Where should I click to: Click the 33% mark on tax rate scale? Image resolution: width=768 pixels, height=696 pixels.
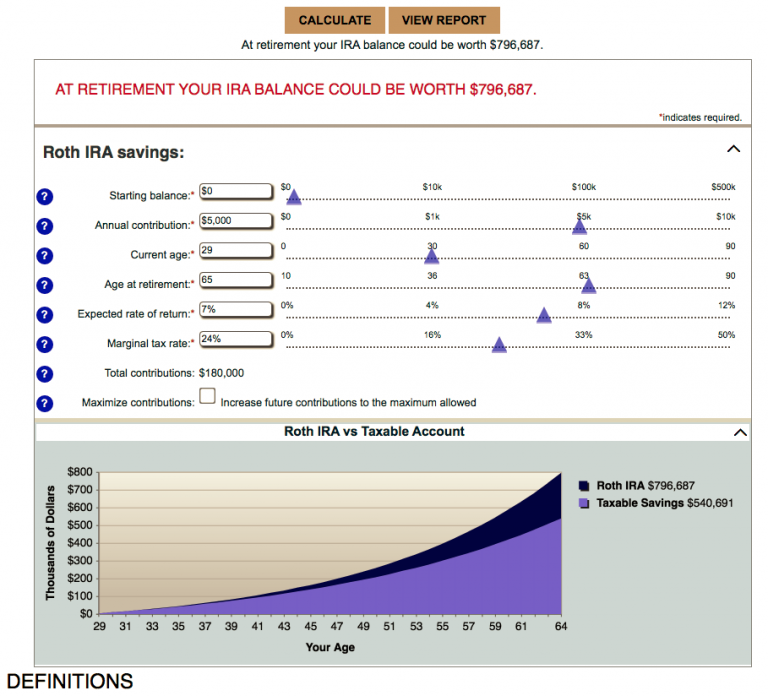click(x=584, y=335)
